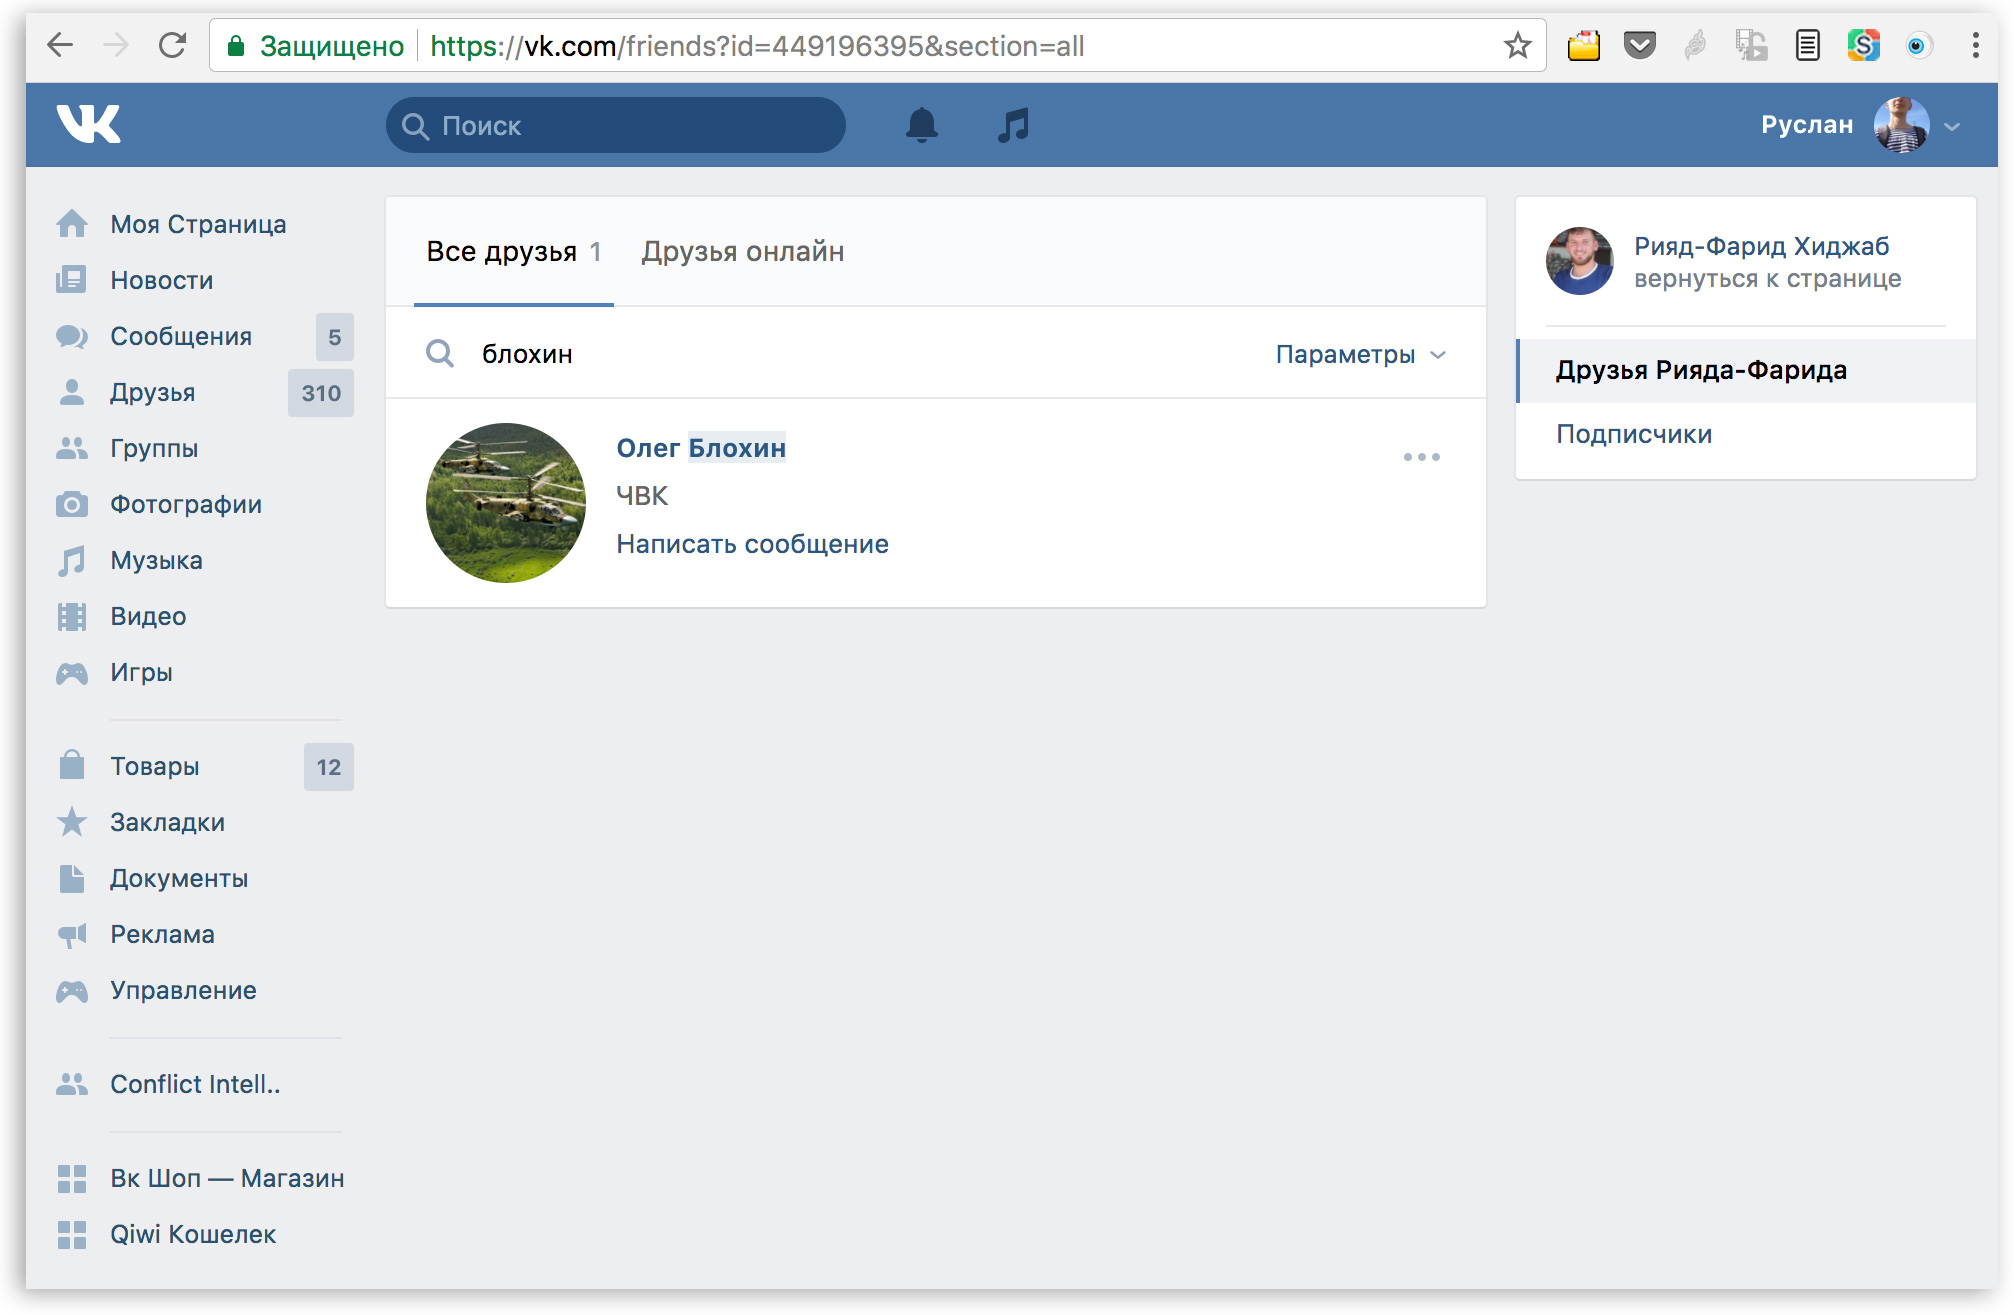
Task: Click the VK logo icon
Action: 88,124
